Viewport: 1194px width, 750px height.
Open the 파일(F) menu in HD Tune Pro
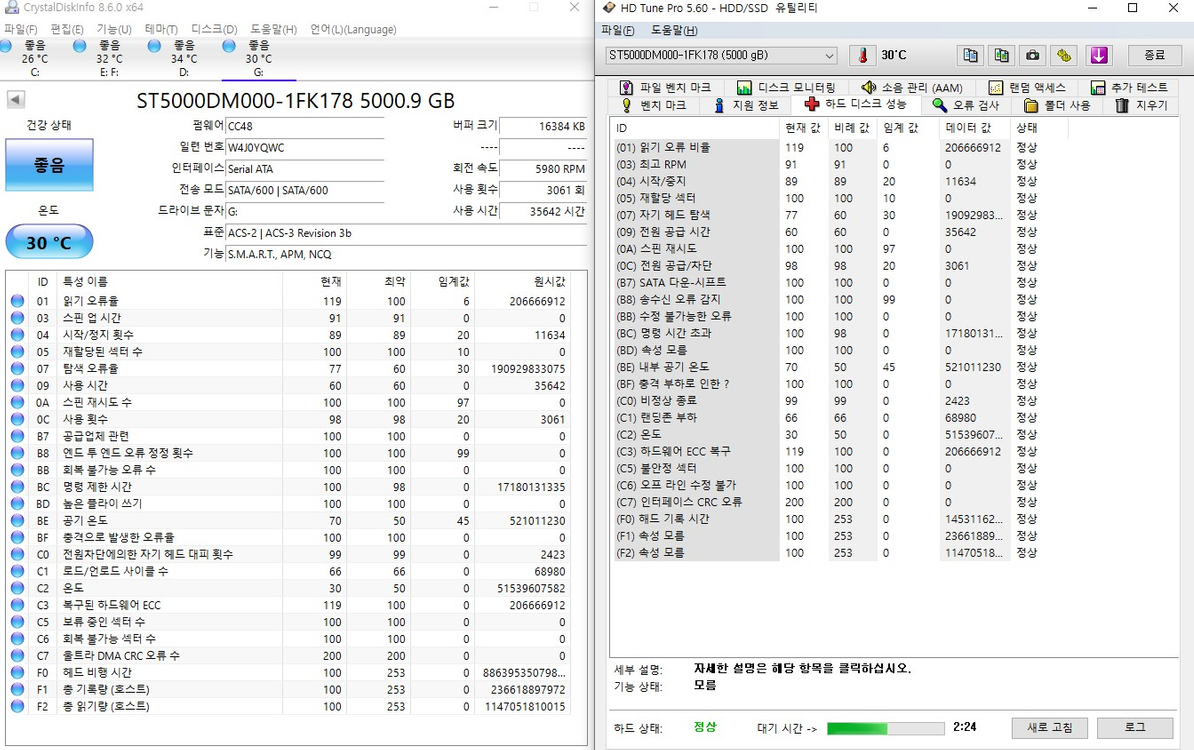point(618,29)
